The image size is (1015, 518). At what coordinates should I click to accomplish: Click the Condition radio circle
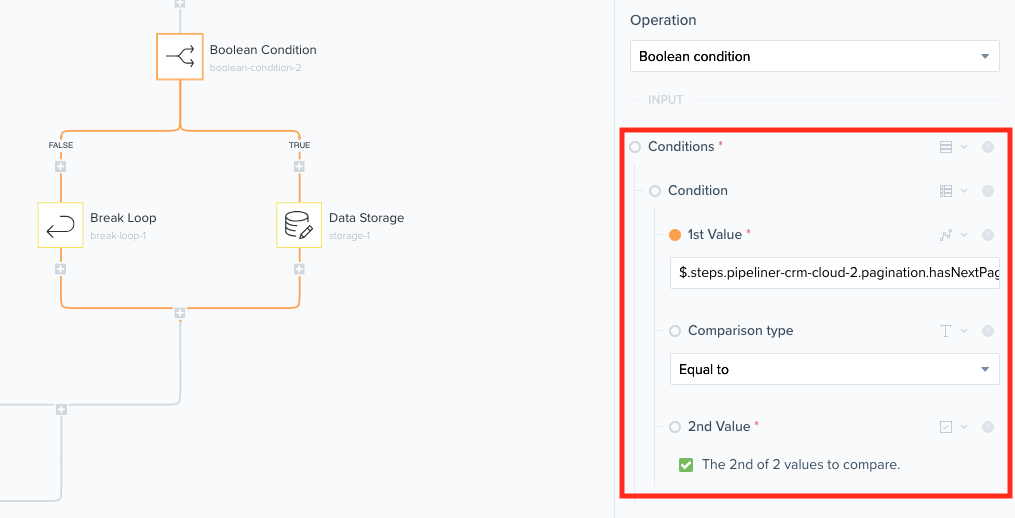click(x=655, y=191)
